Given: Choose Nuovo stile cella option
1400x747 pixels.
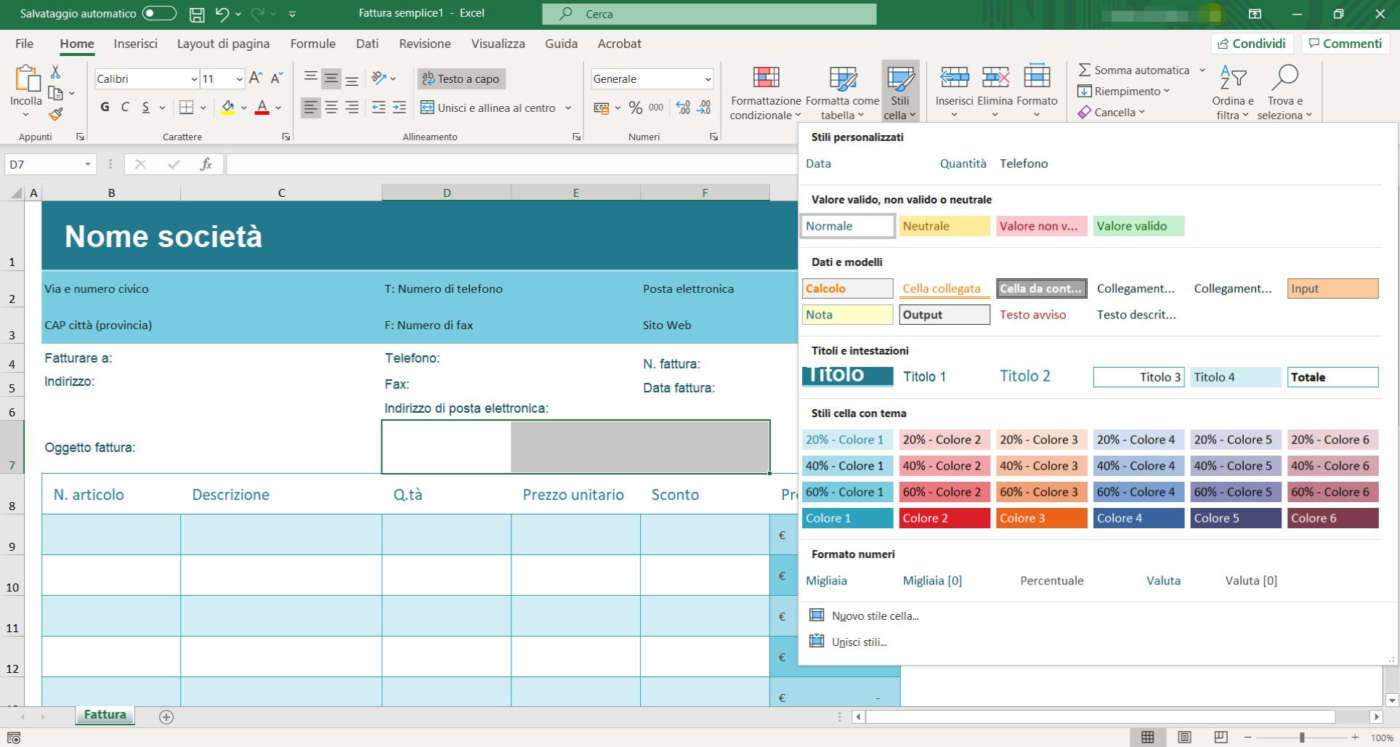Looking at the screenshot, I should coord(875,616).
